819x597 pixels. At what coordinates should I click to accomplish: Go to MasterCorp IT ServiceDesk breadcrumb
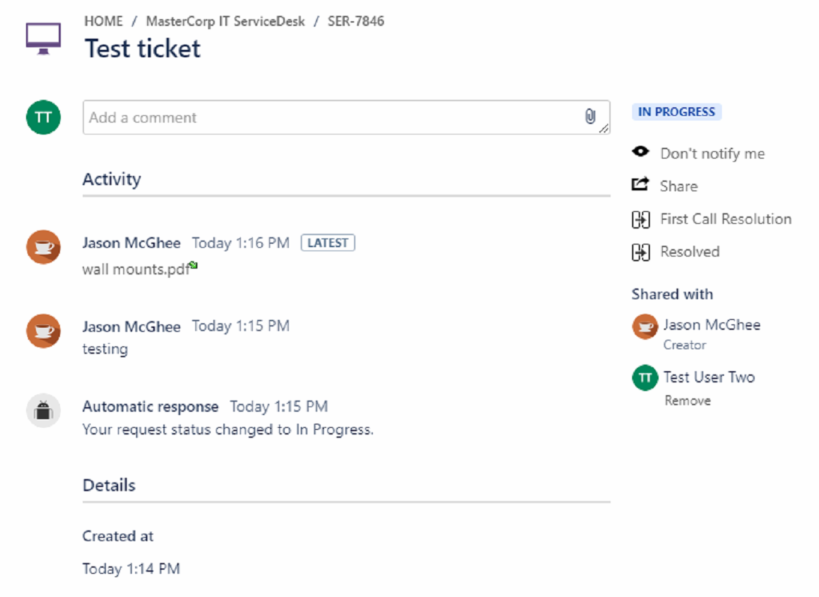225,21
